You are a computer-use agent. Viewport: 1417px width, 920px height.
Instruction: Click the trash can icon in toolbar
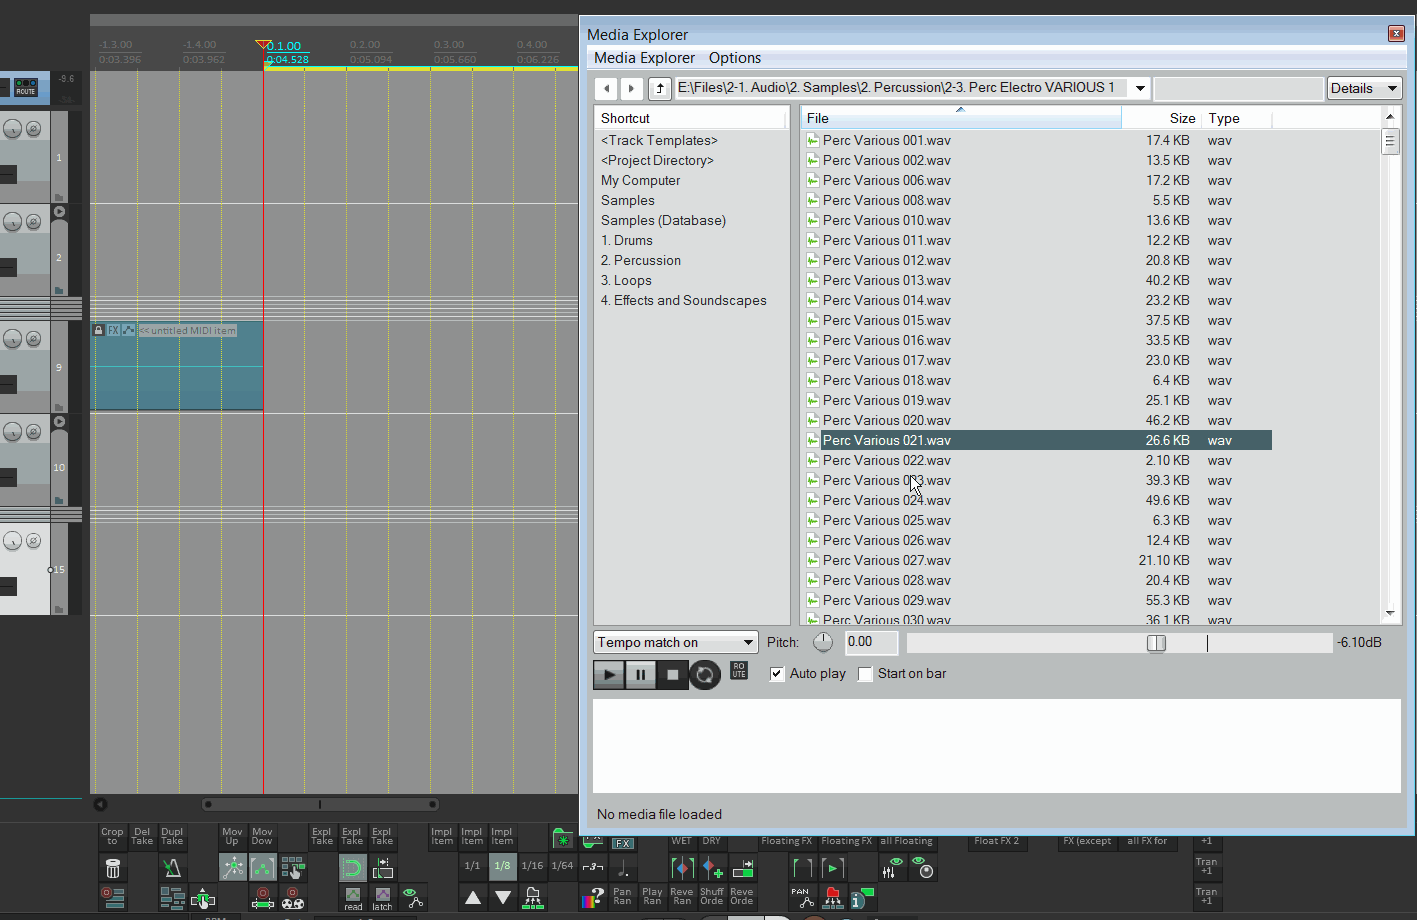(x=113, y=868)
